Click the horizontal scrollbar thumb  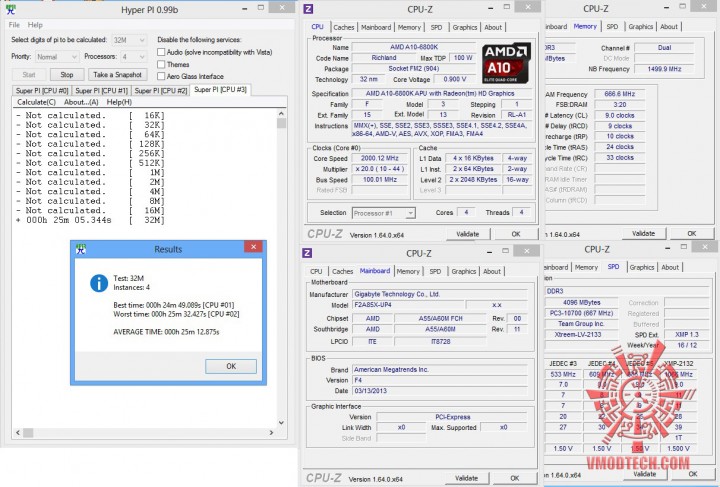(28, 432)
